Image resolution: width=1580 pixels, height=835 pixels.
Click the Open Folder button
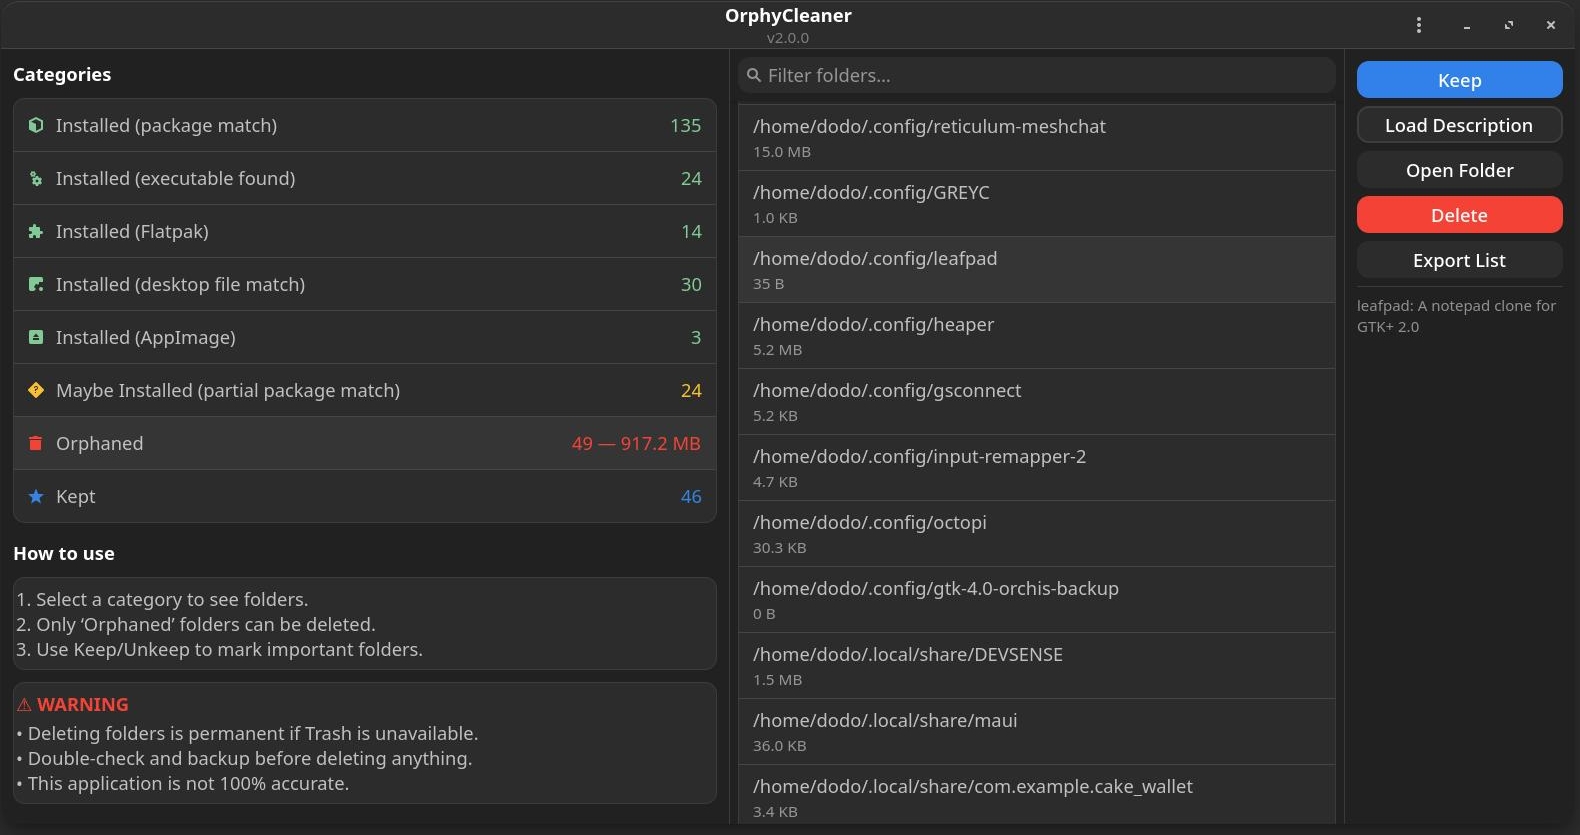[1459, 170]
